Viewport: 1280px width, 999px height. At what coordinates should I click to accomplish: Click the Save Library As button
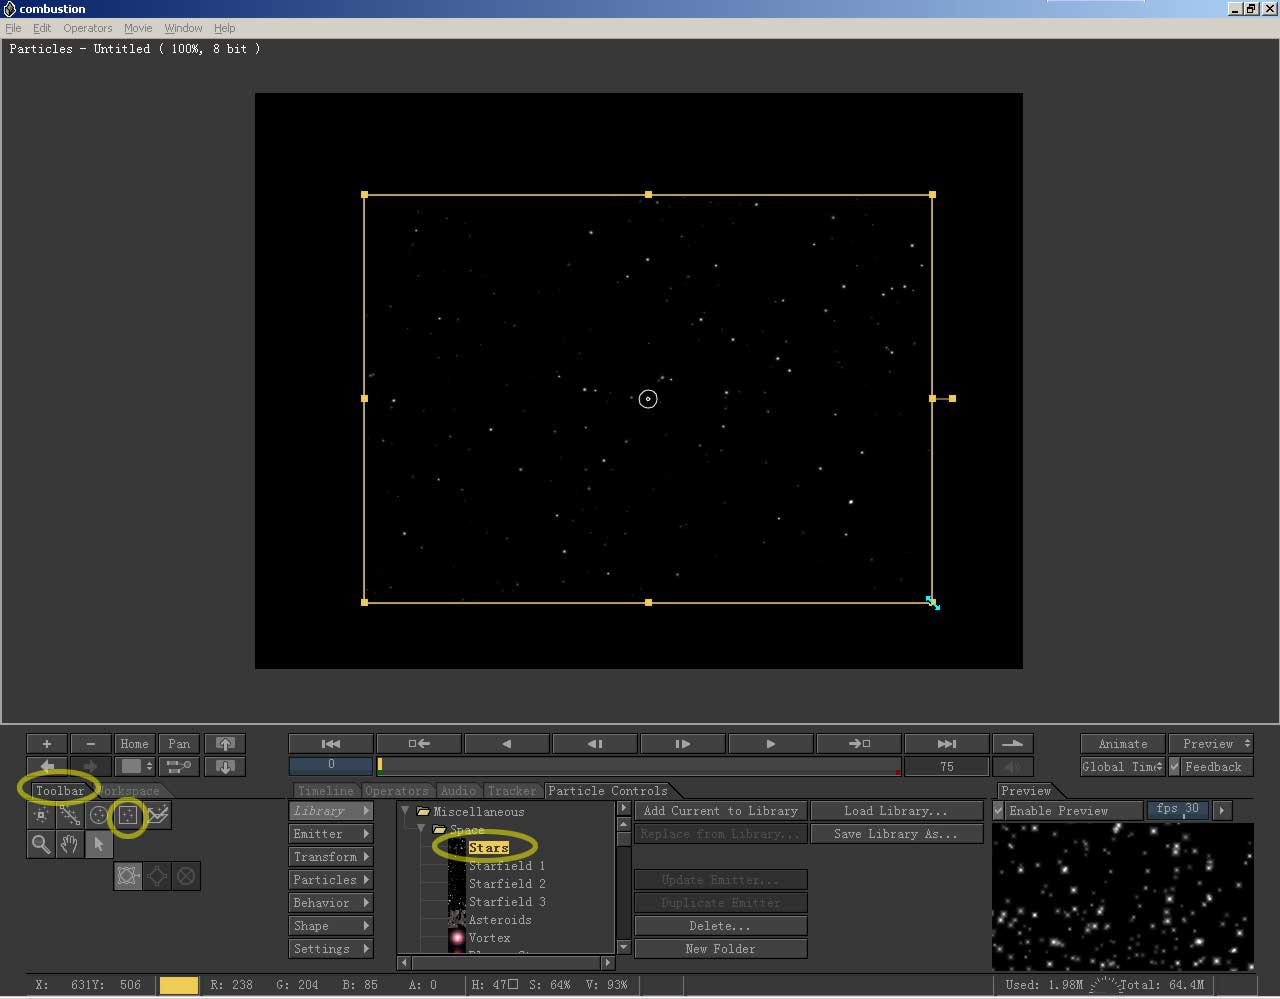895,834
